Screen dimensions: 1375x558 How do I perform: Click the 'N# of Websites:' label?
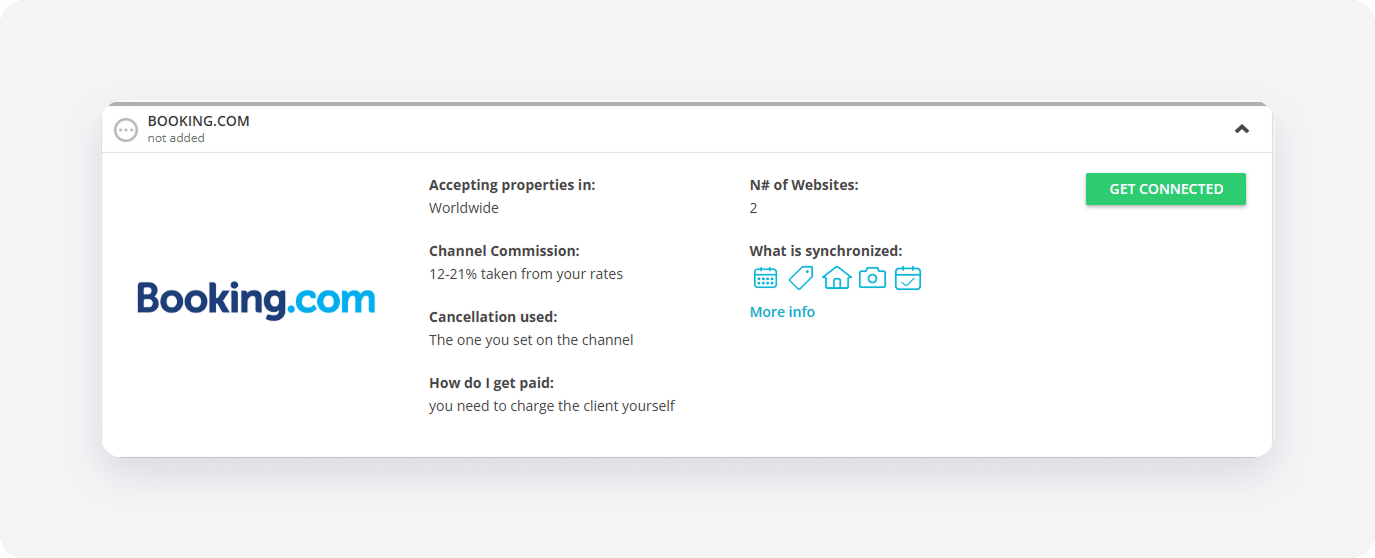click(804, 185)
